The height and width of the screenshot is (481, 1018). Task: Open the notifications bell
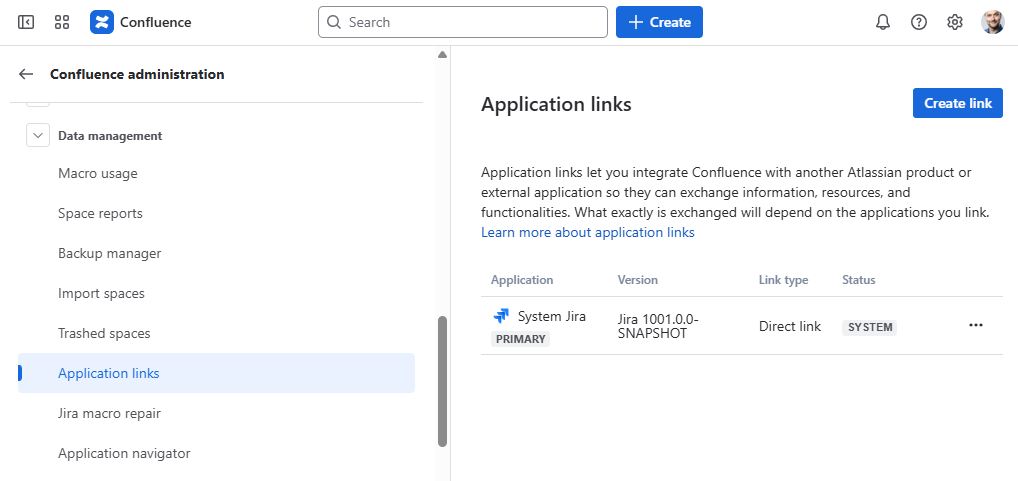point(882,22)
